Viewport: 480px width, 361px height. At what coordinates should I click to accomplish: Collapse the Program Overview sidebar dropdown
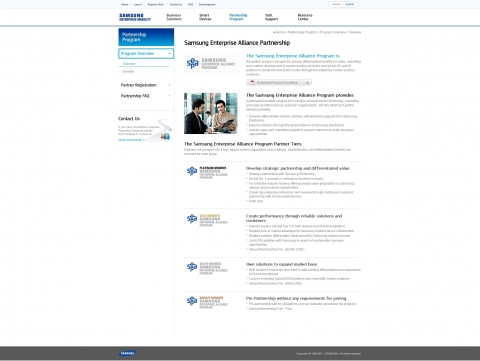[x=169, y=54]
